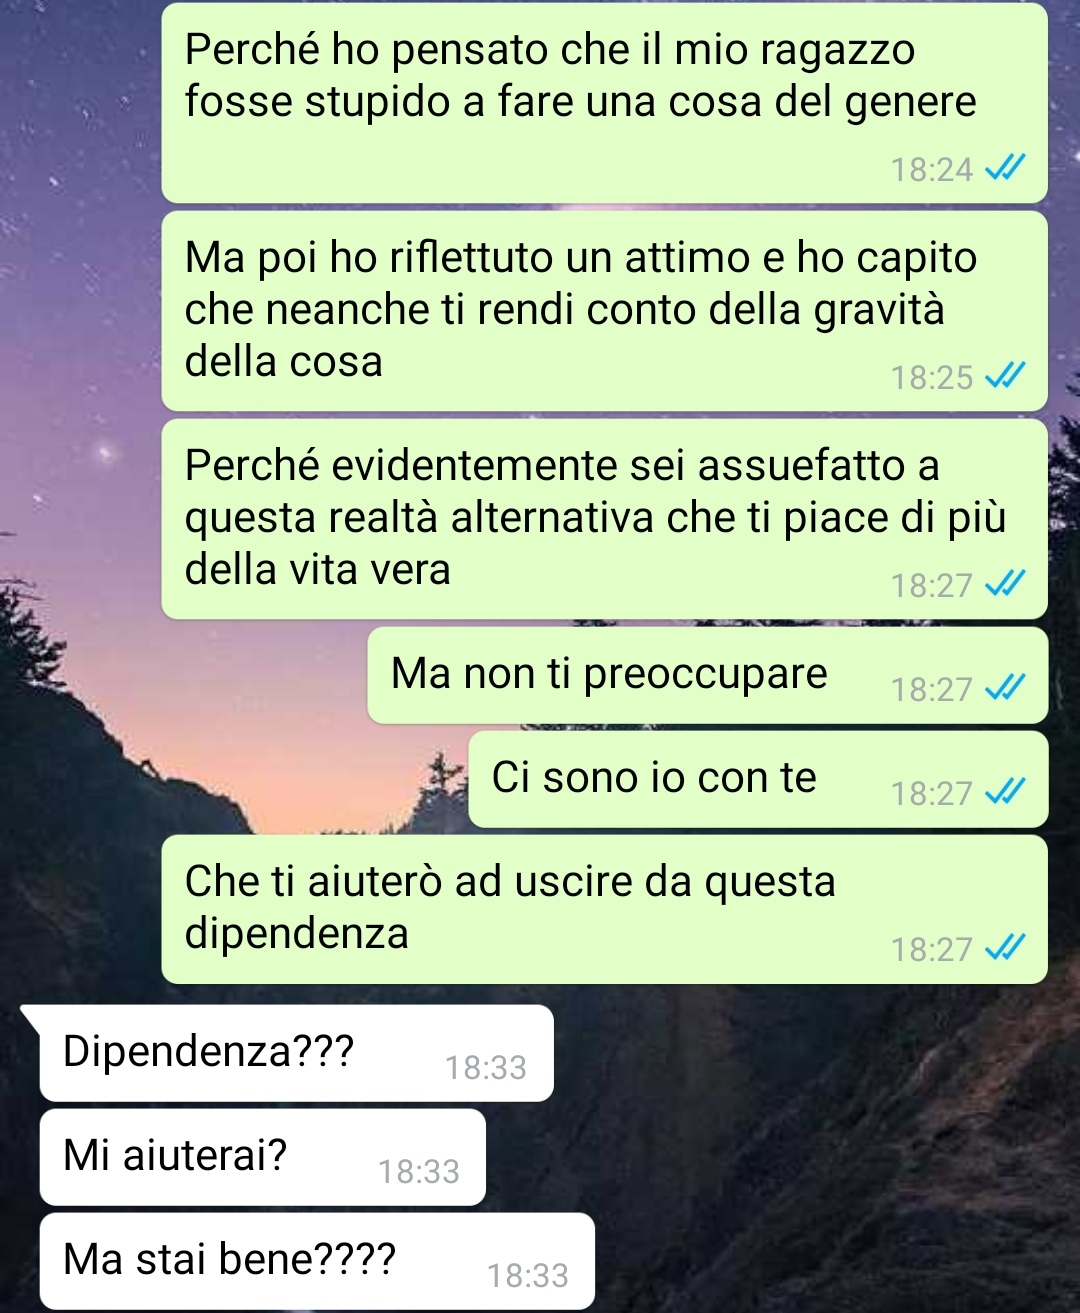Click the 18:33 timestamp on 'Mi aiuterai?'

[x=419, y=1172]
